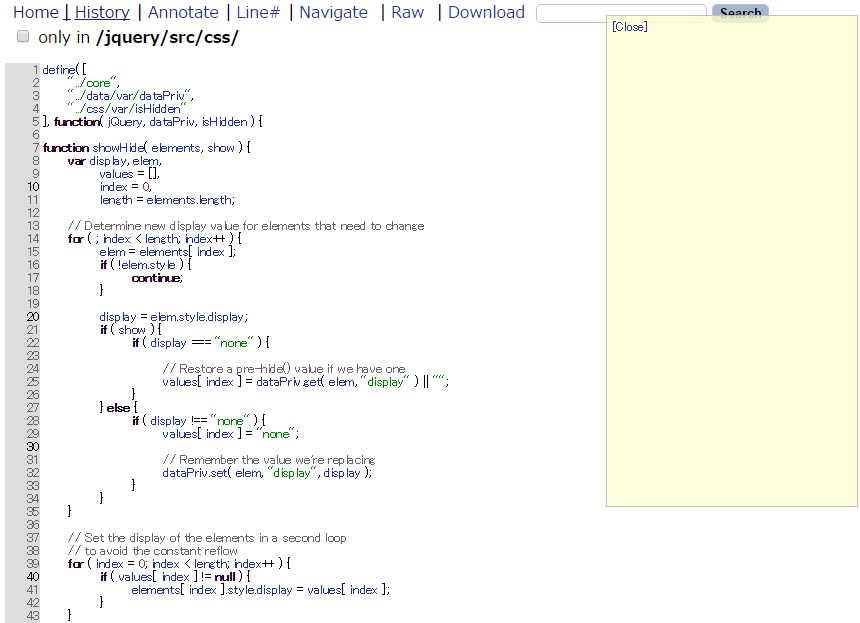Open the History view

[x=102, y=13]
